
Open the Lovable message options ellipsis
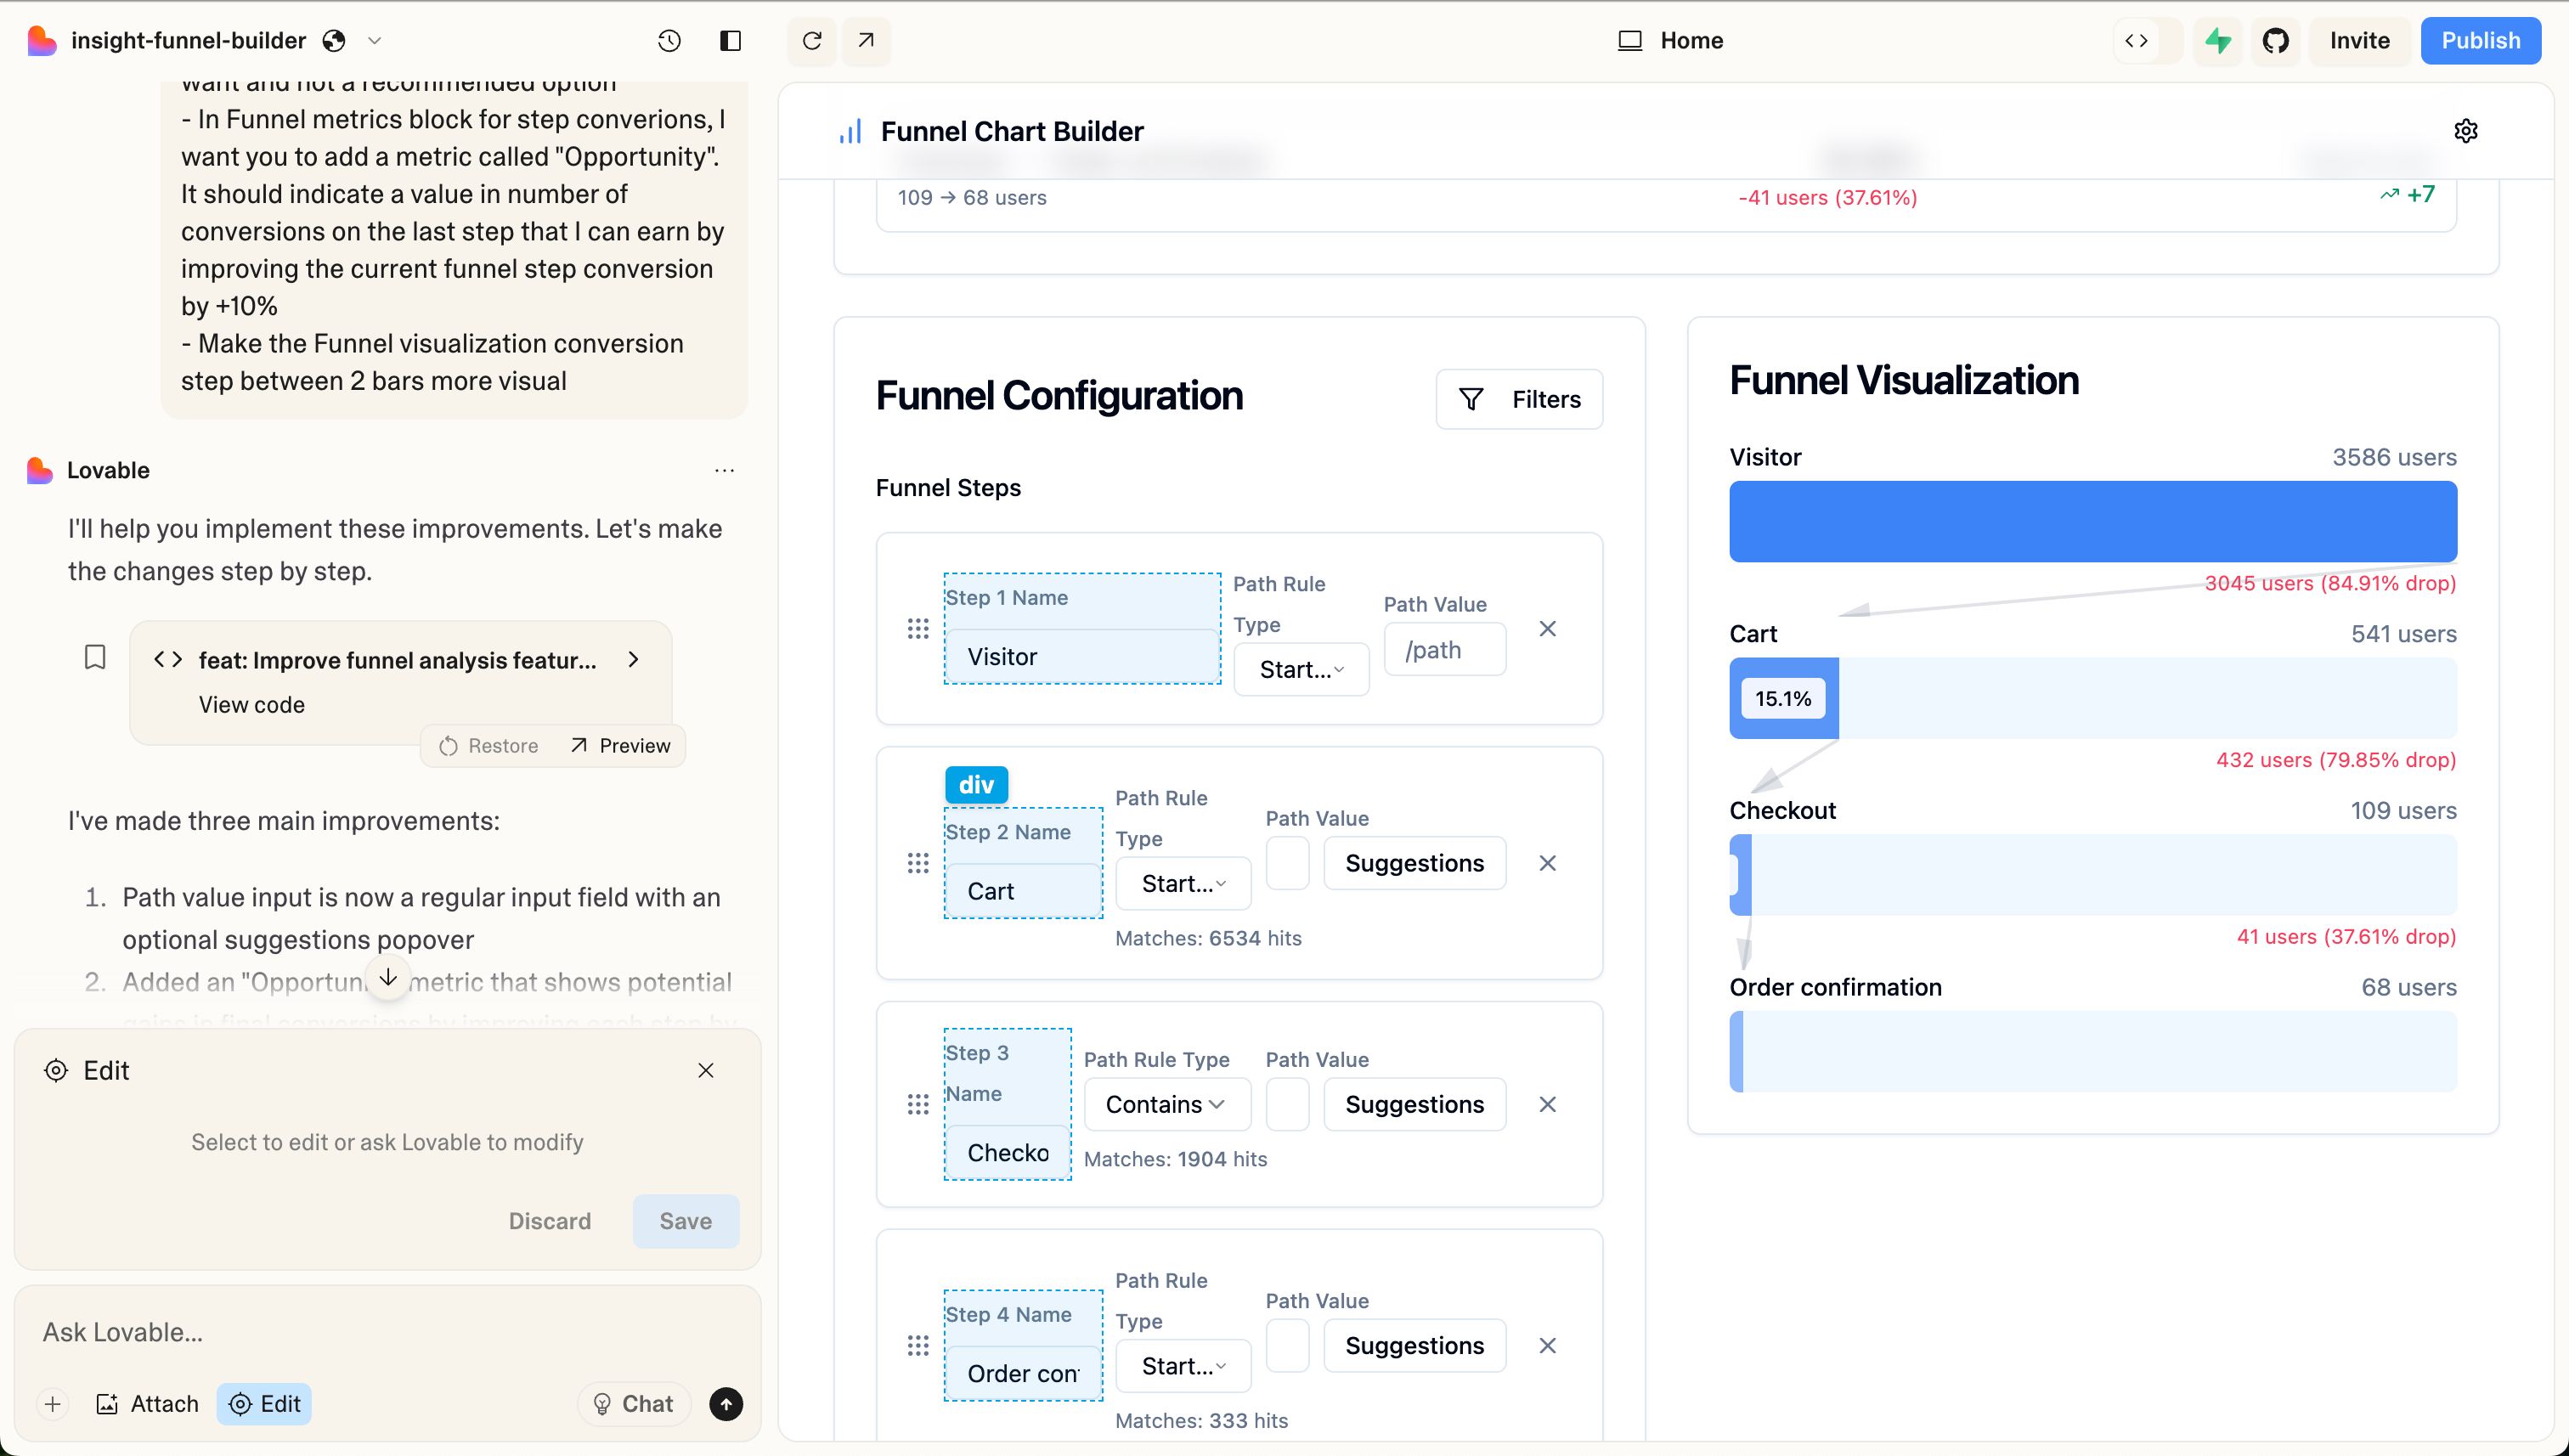click(x=725, y=470)
